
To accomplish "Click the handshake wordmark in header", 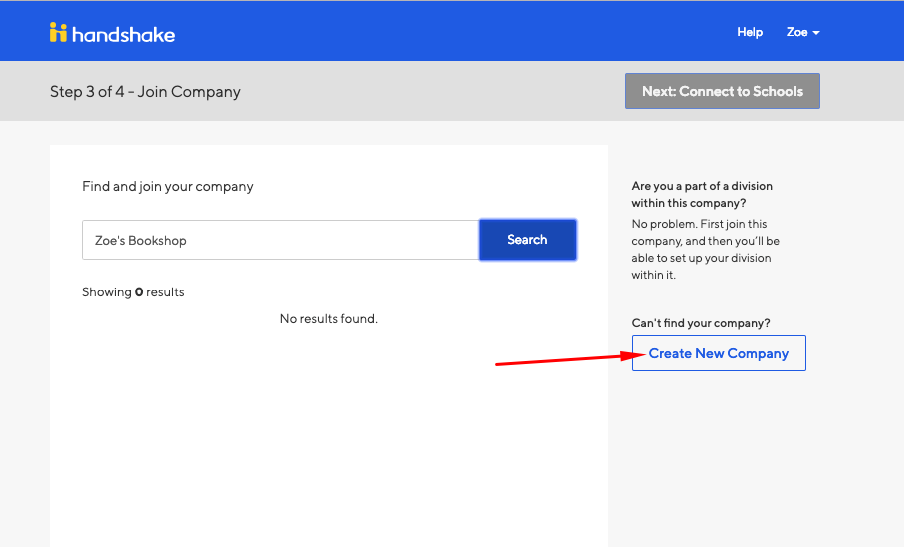I will pyautogui.click(x=123, y=35).
